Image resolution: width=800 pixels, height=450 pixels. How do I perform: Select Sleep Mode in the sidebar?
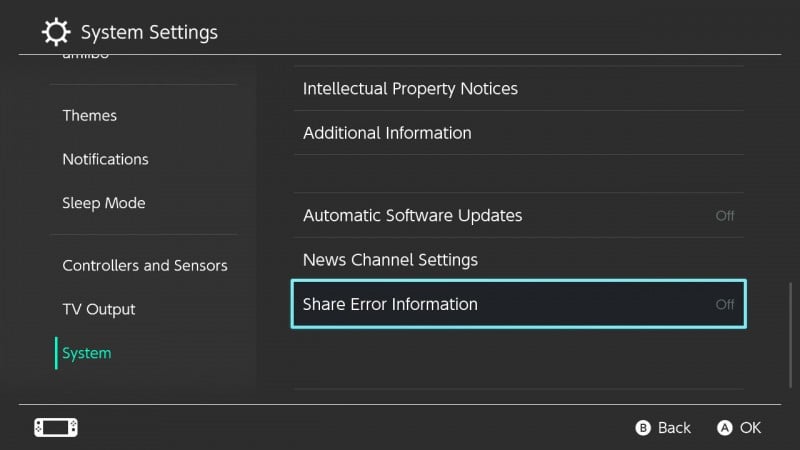point(104,203)
